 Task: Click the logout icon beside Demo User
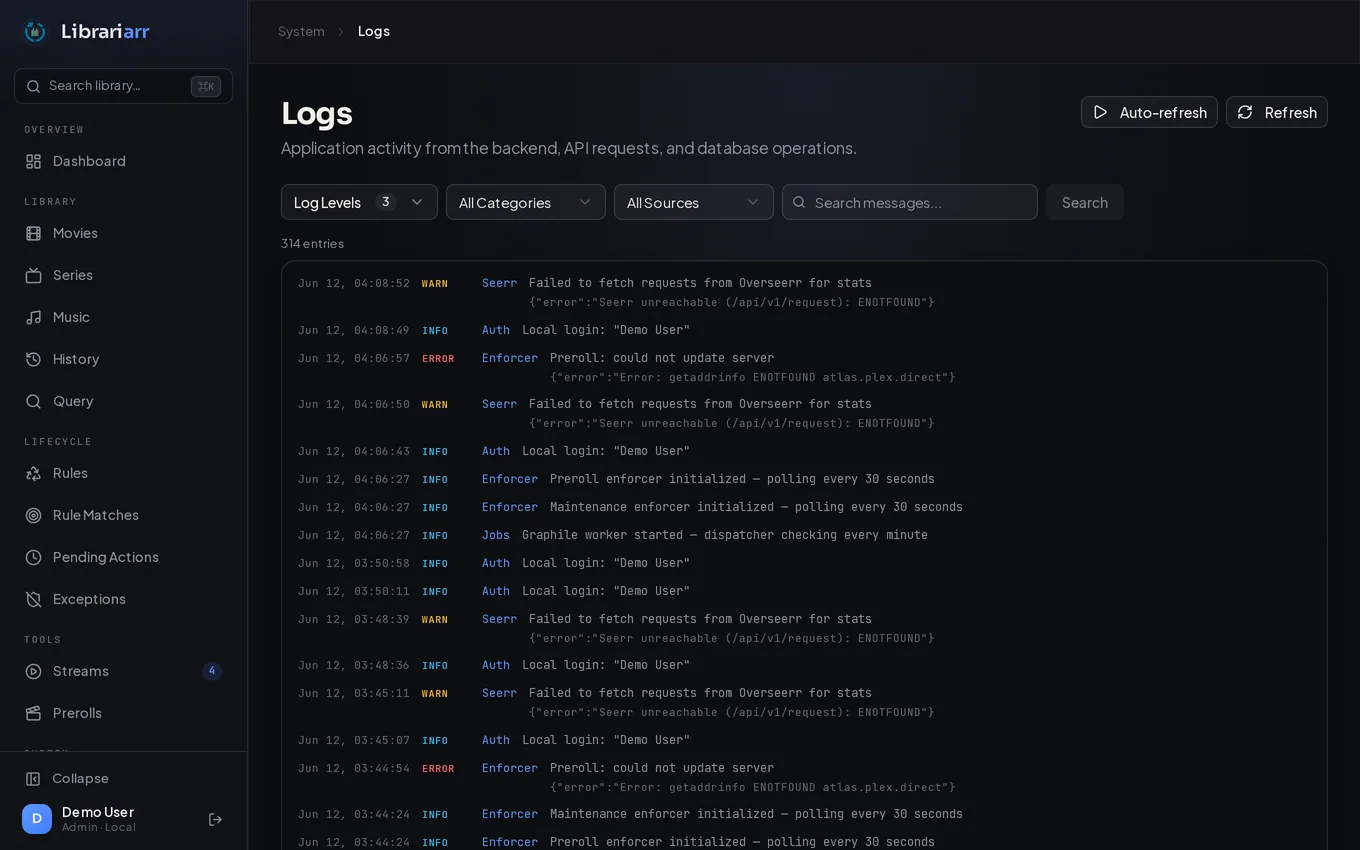click(215, 819)
